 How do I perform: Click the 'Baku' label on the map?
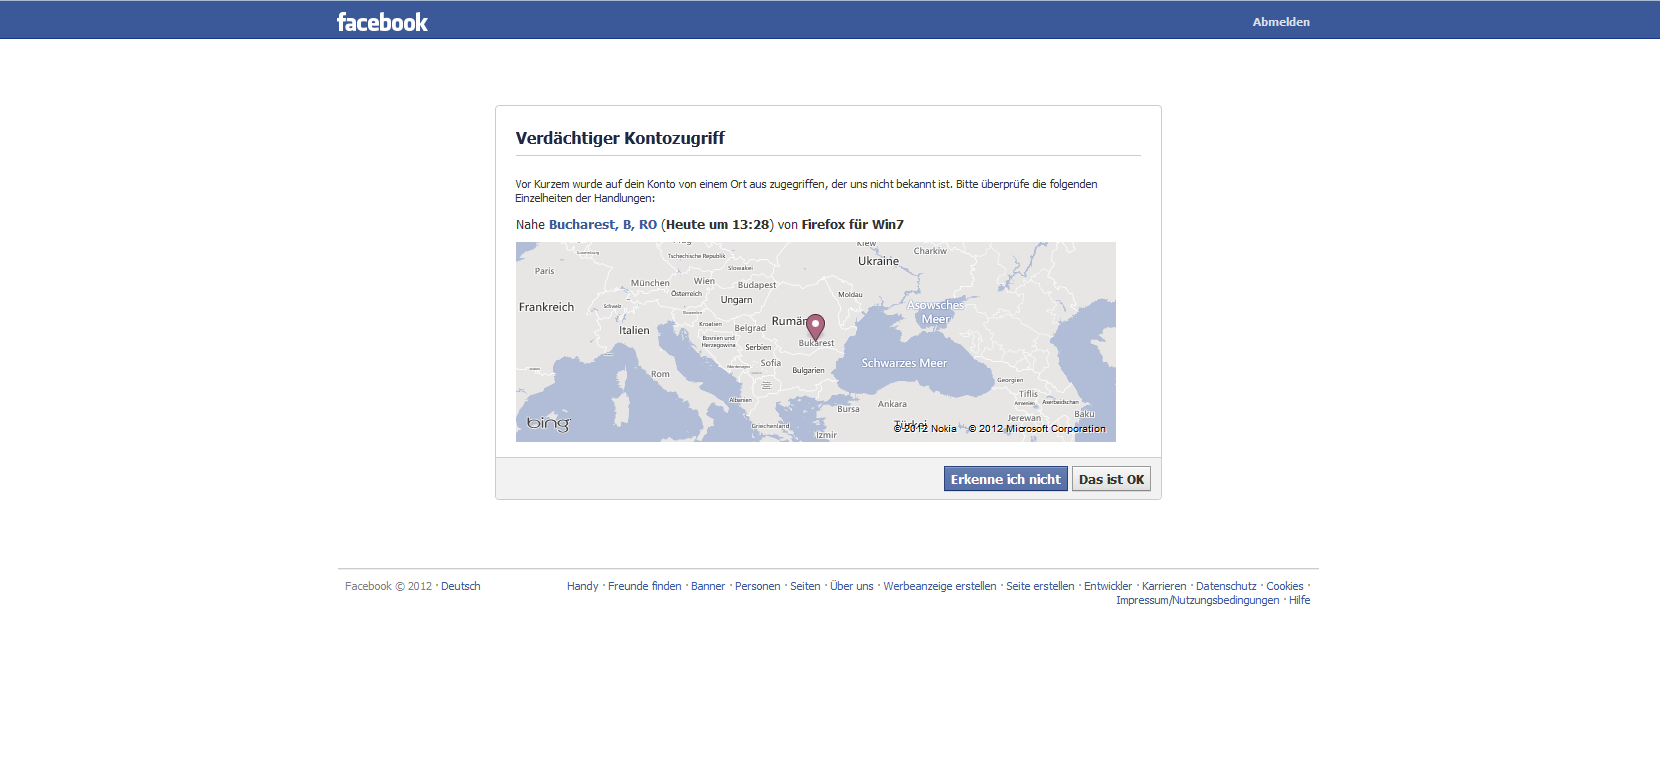[1084, 414]
